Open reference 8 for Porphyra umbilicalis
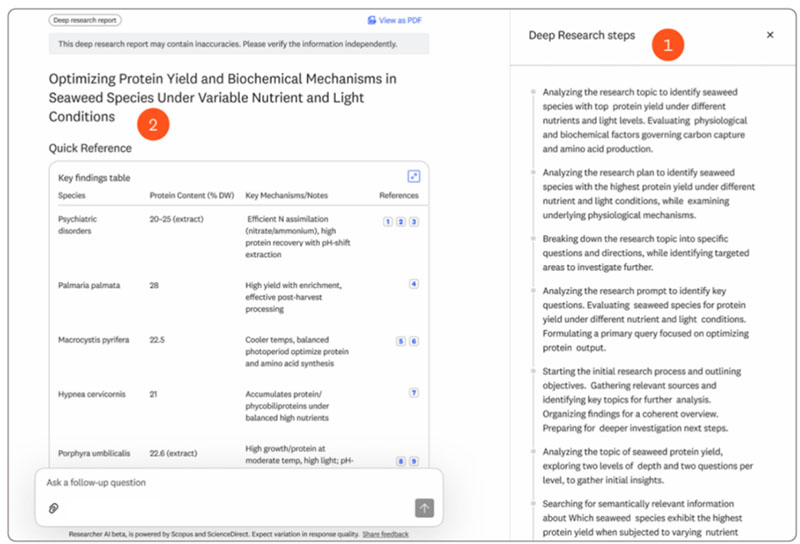This screenshot has height=544, width=800. pos(400,461)
